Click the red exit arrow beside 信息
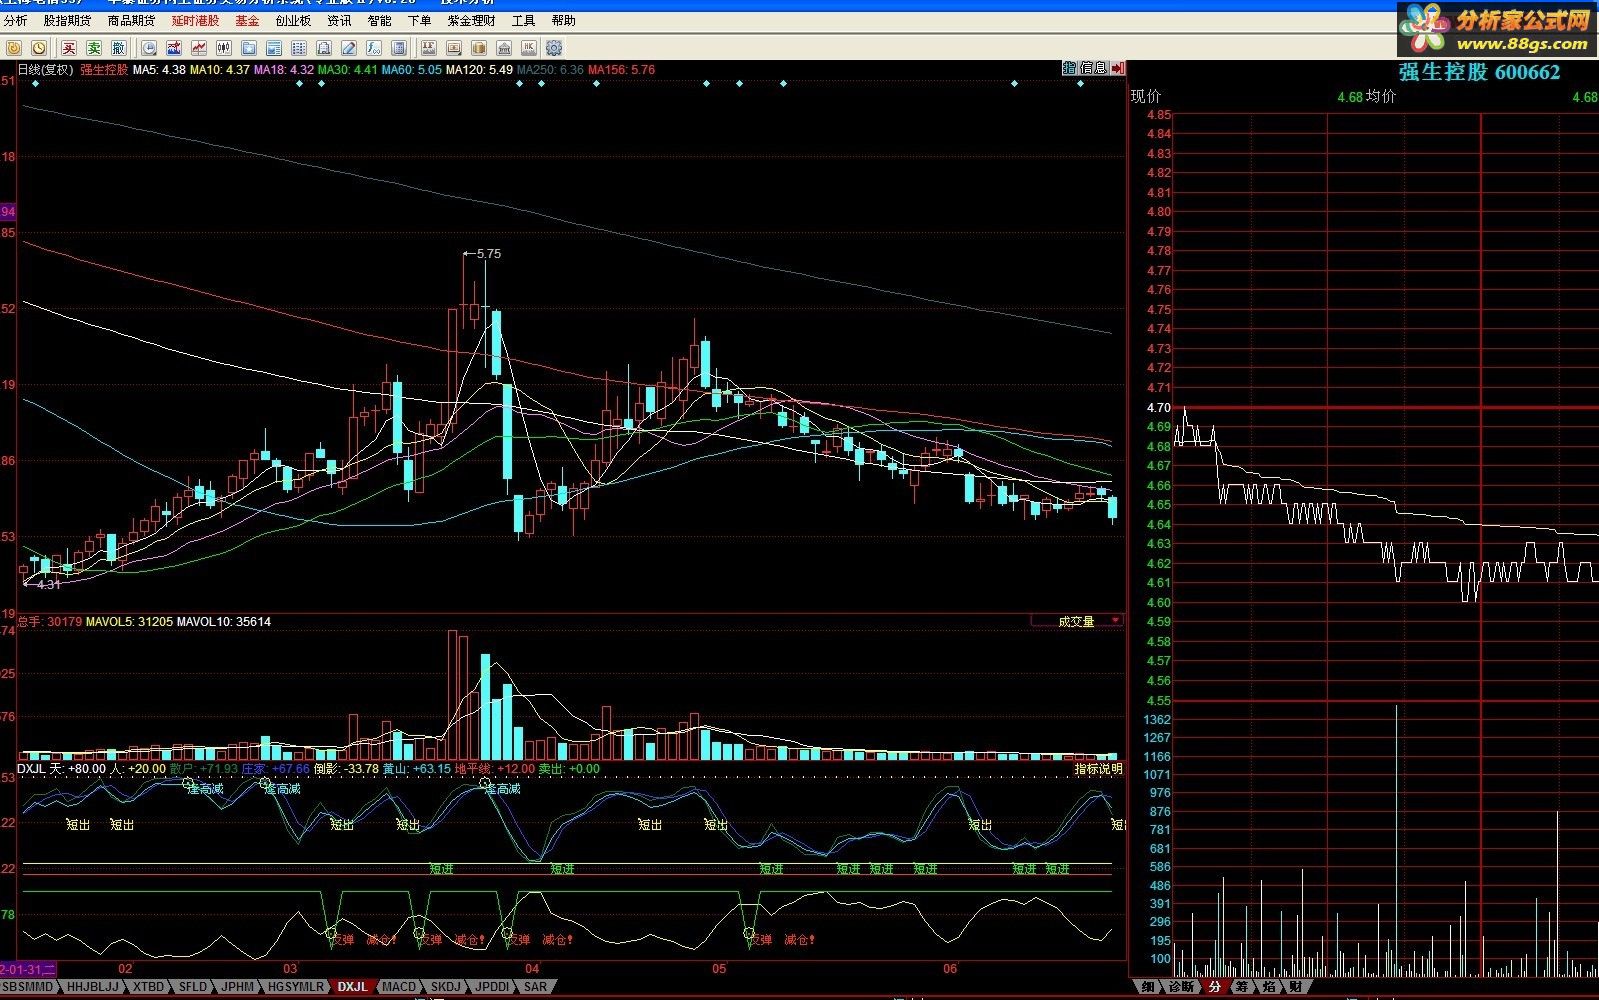The width and height of the screenshot is (1599, 1000). (1118, 68)
